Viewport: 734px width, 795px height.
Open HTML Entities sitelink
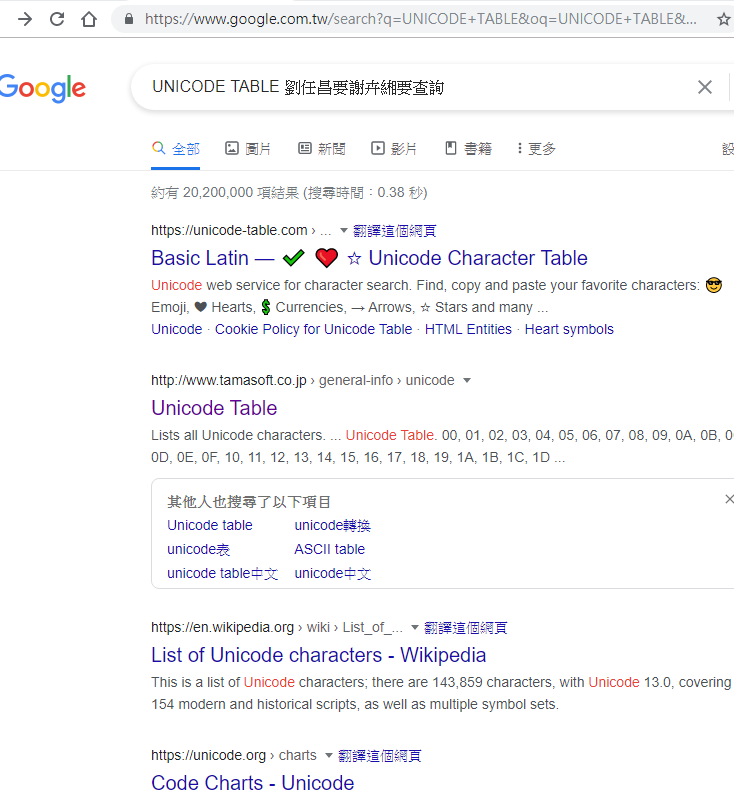(468, 330)
